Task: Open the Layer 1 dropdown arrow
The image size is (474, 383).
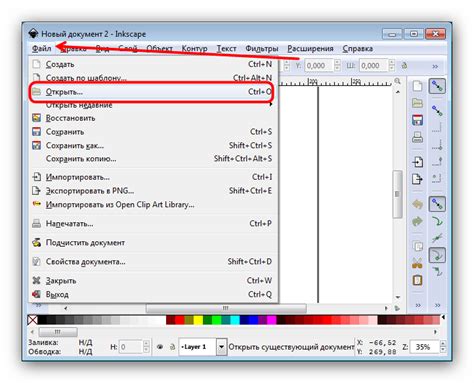Action: [221, 347]
